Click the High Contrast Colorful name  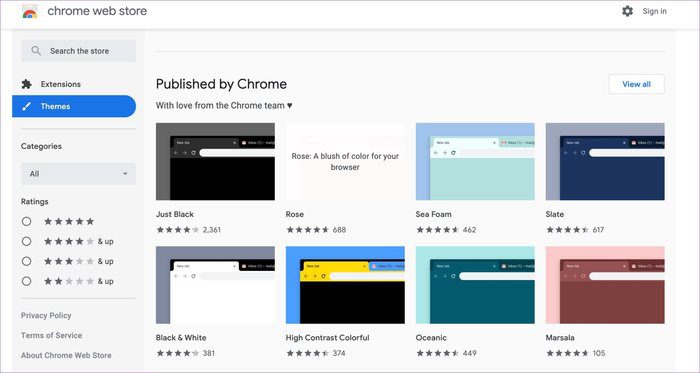click(327, 337)
